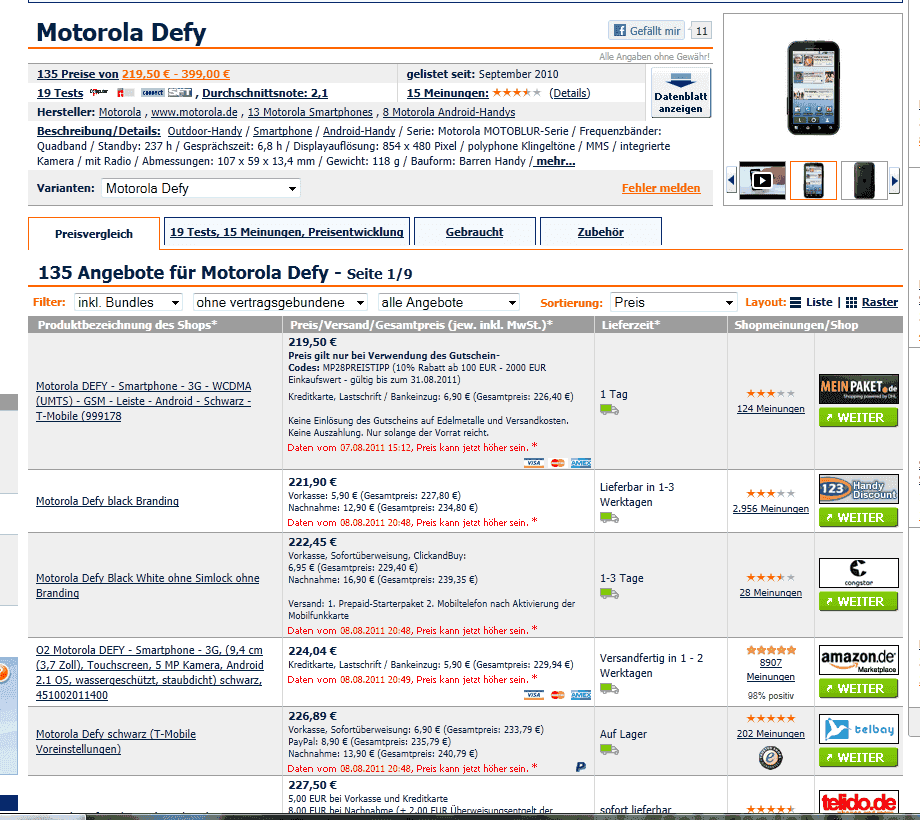Open the '28 Meinungen' shop reviews link
The width and height of the screenshot is (920, 820).
(x=770, y=592)
